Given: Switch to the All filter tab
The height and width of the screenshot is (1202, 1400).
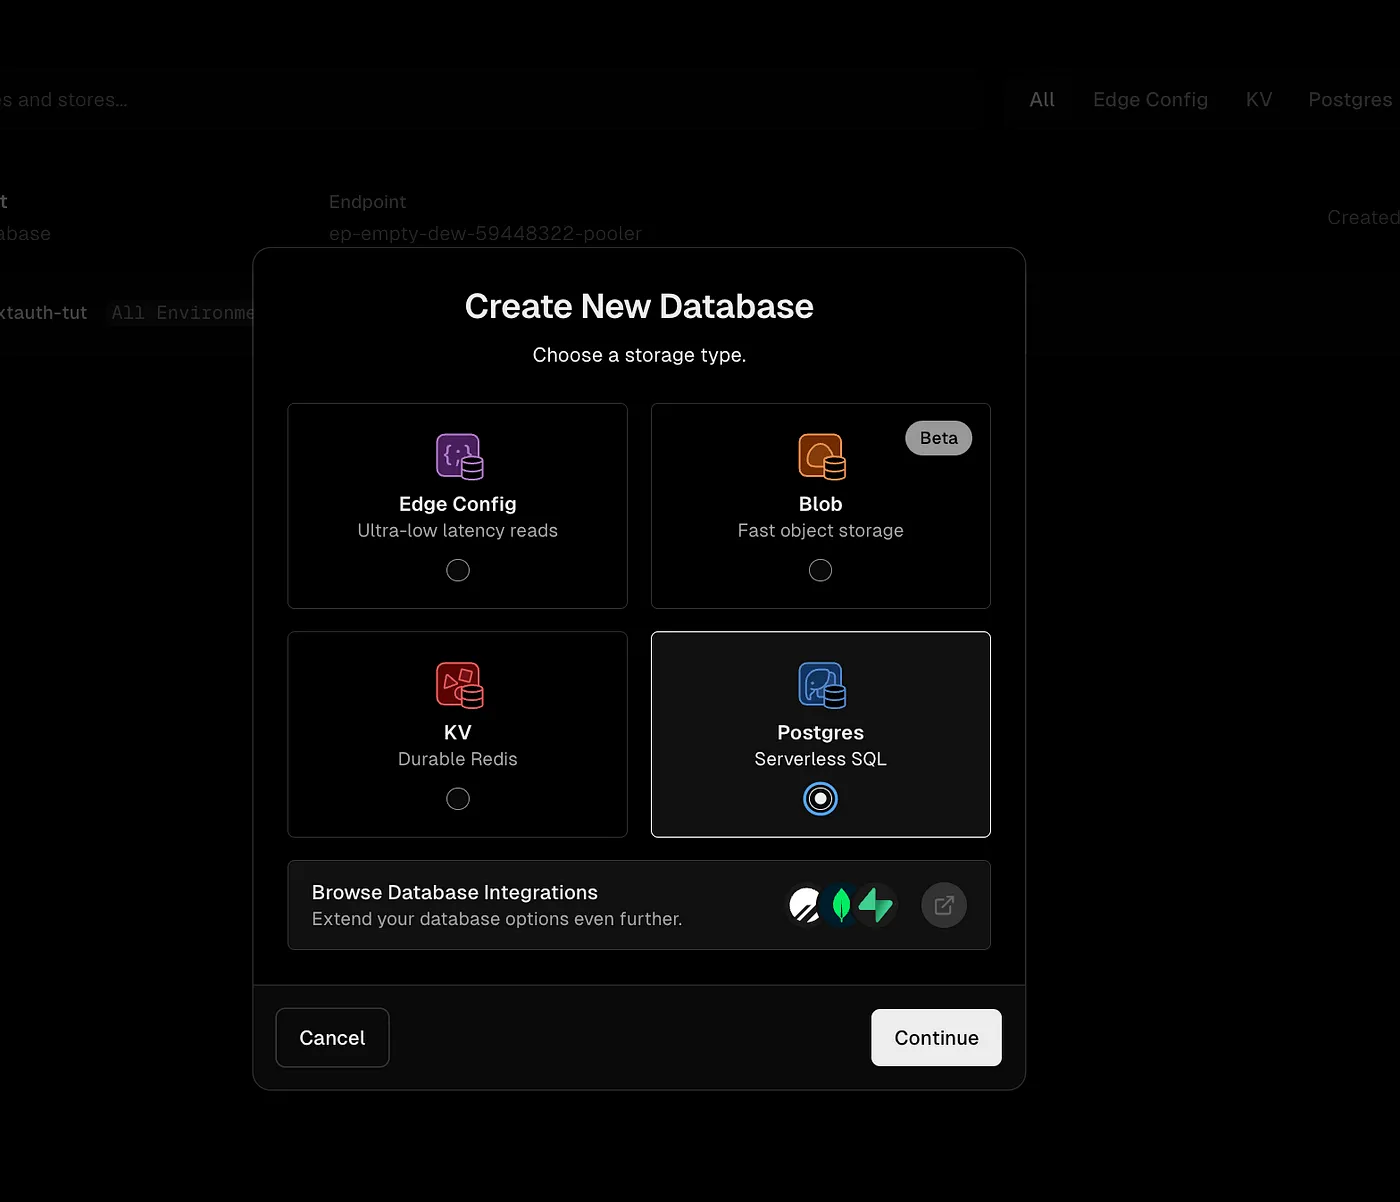Looking at the screenshot, I should pyautogui.click(x=1042, y=100).
